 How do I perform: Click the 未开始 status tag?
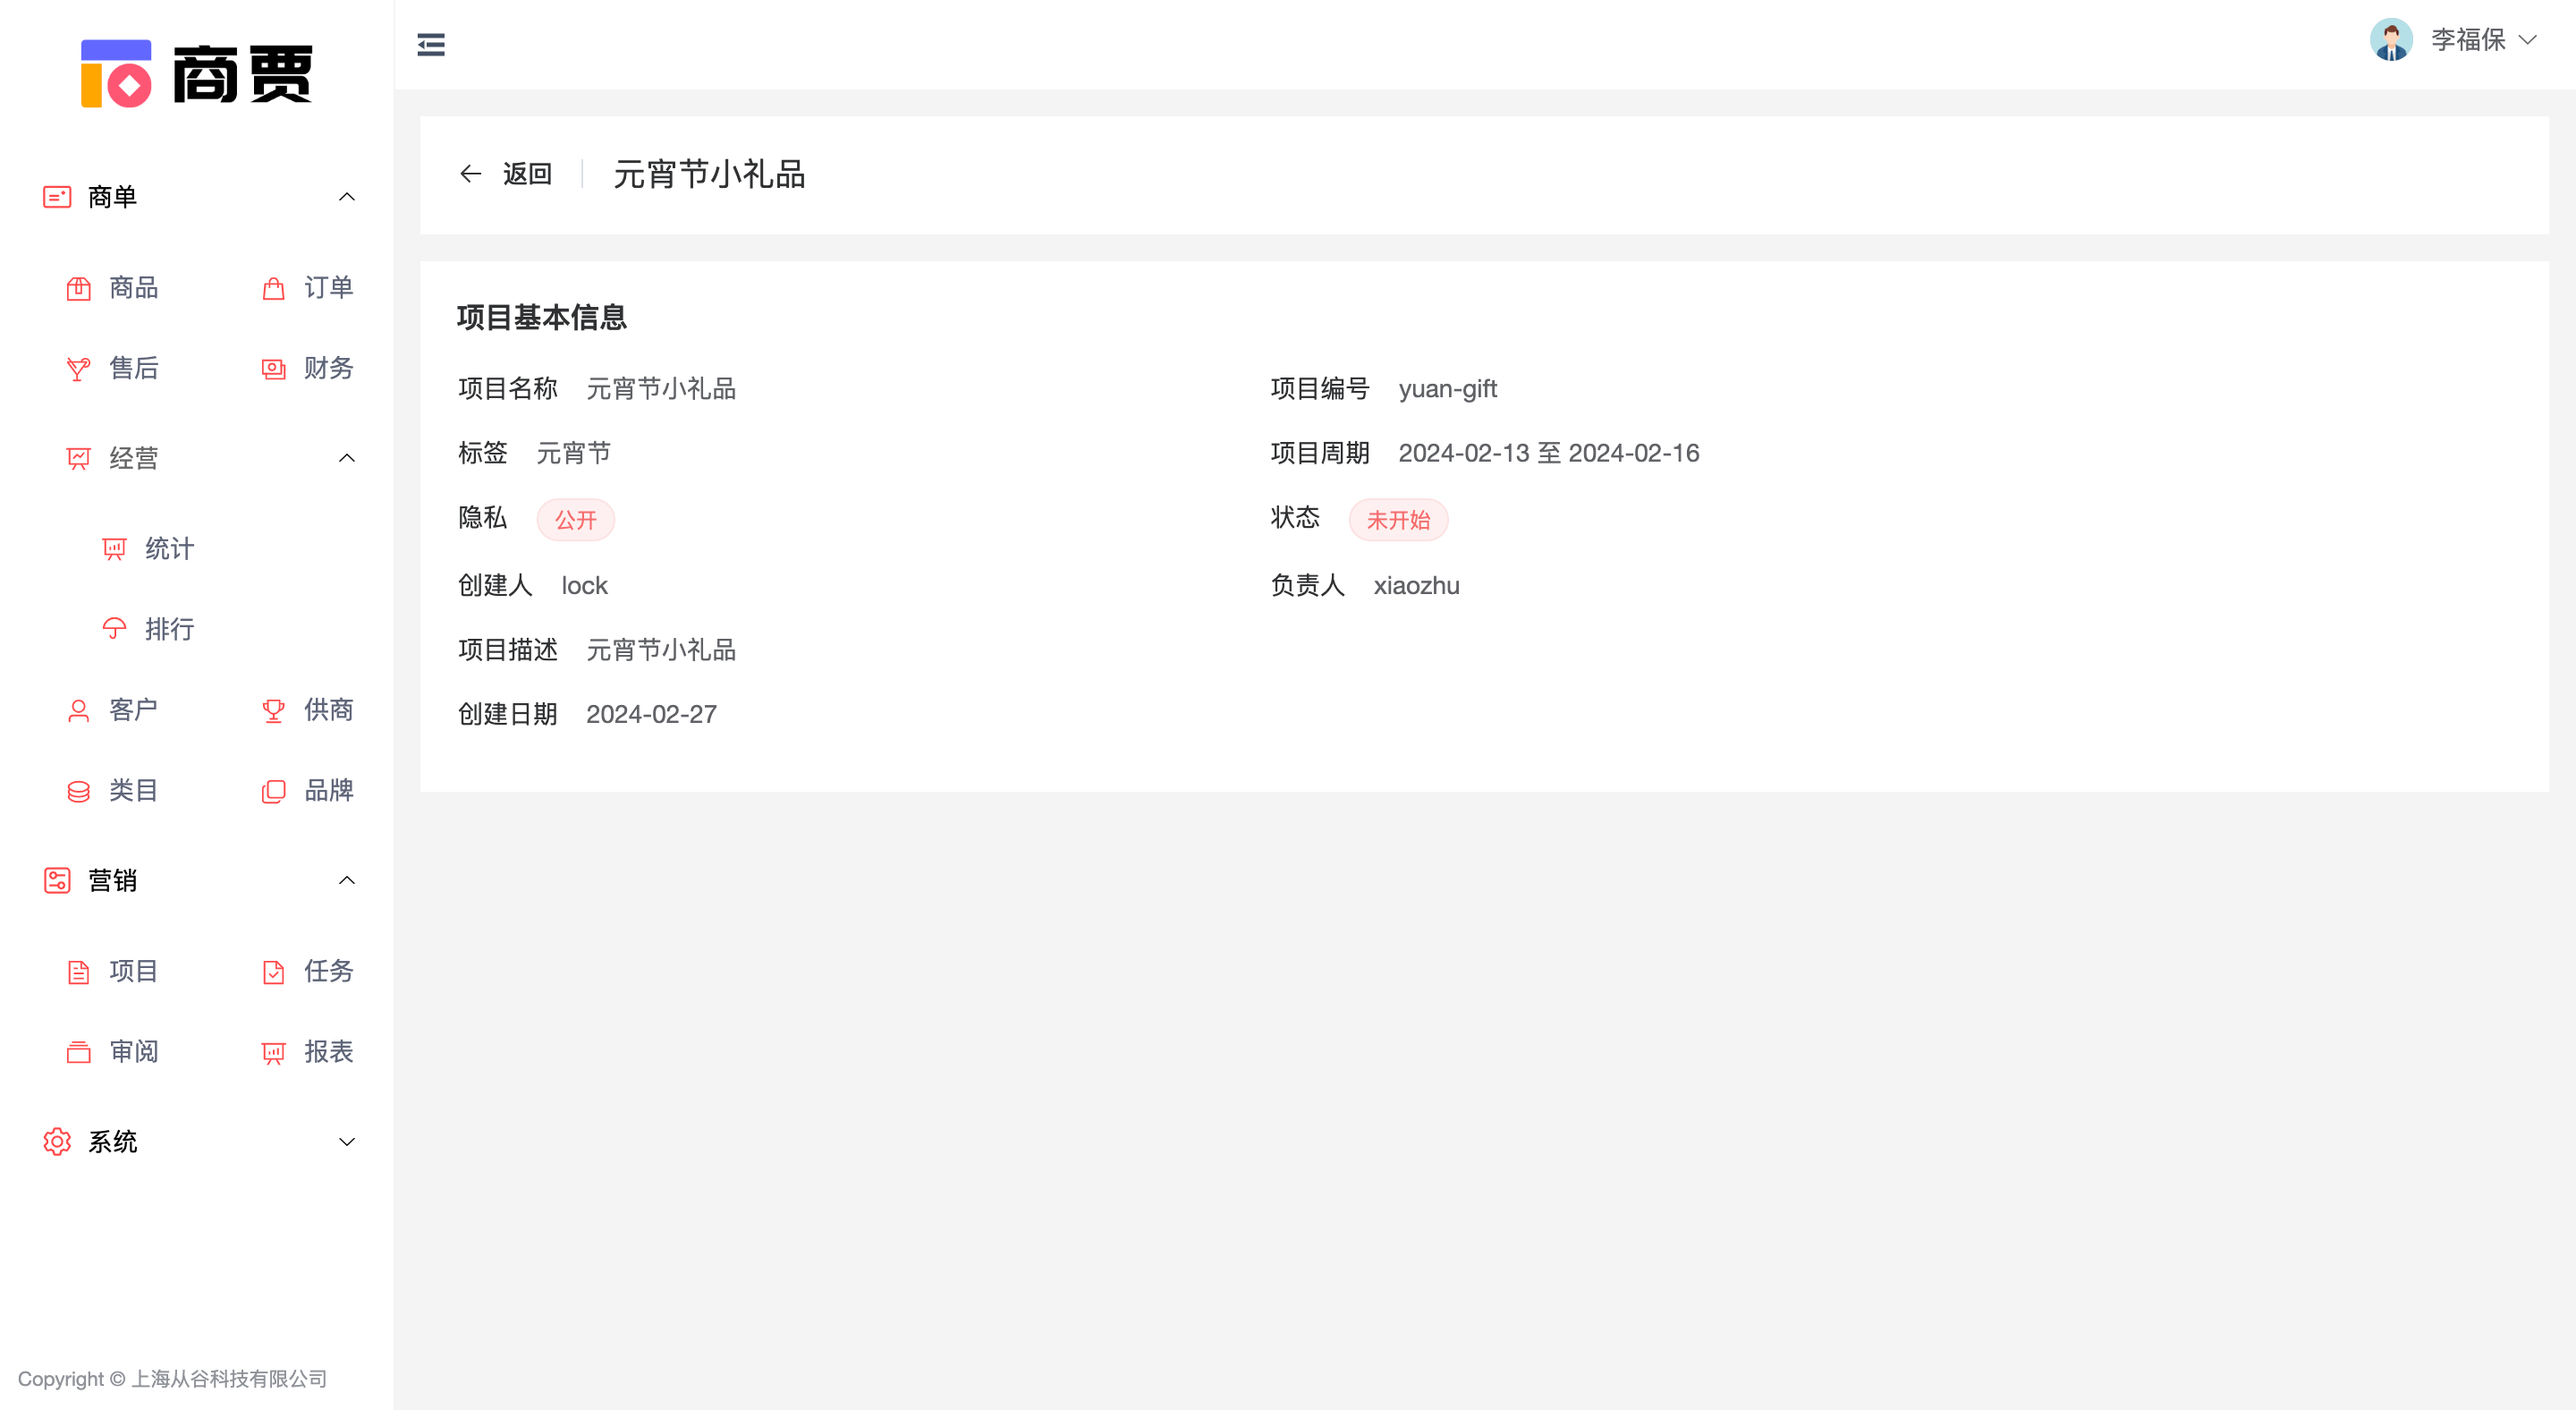point(1397,520)
